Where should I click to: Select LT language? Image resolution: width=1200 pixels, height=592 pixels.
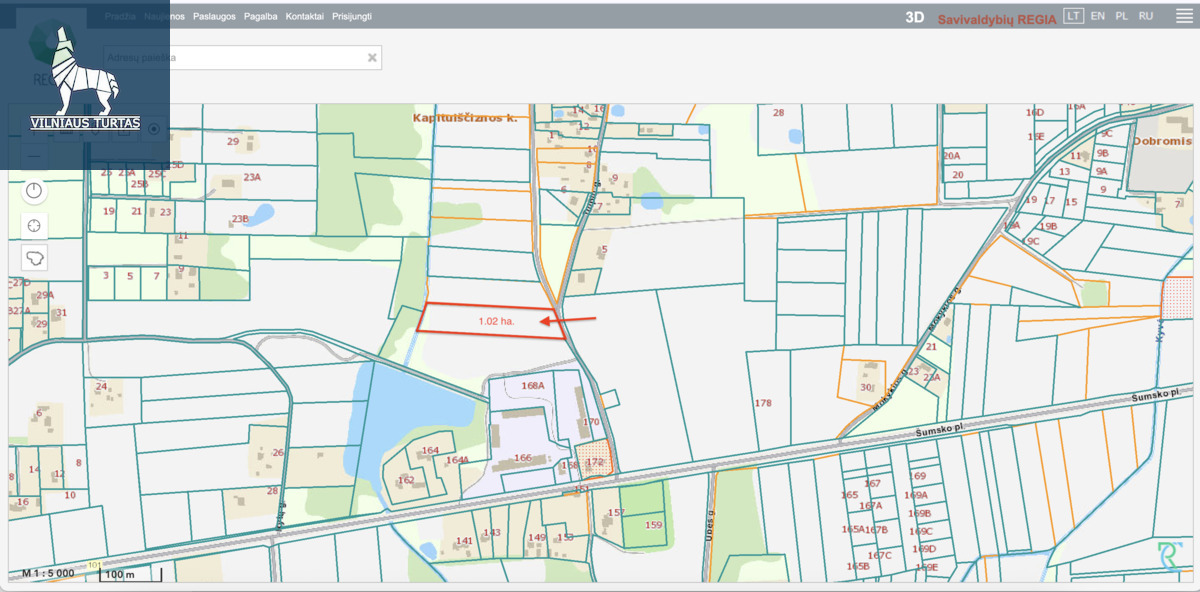coord(1073,16)
